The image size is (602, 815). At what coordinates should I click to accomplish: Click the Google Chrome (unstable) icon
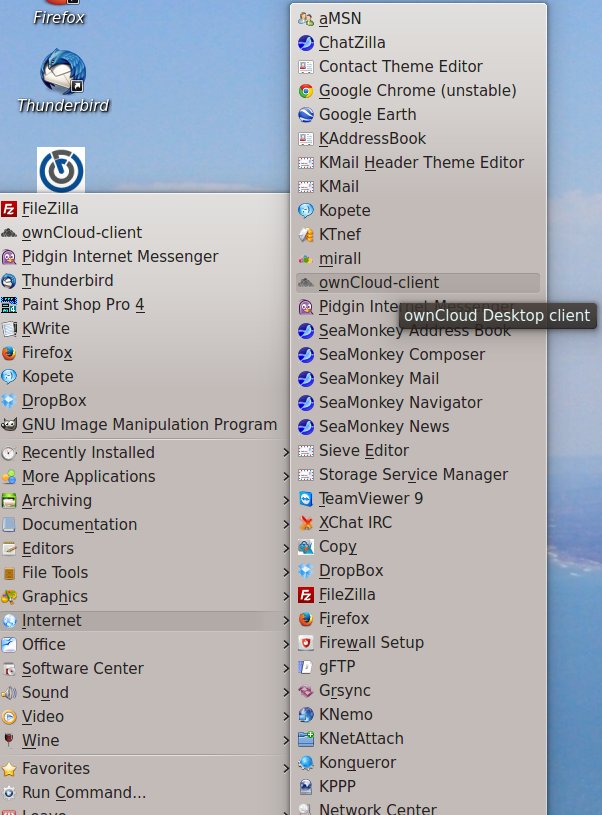(306, 91)
